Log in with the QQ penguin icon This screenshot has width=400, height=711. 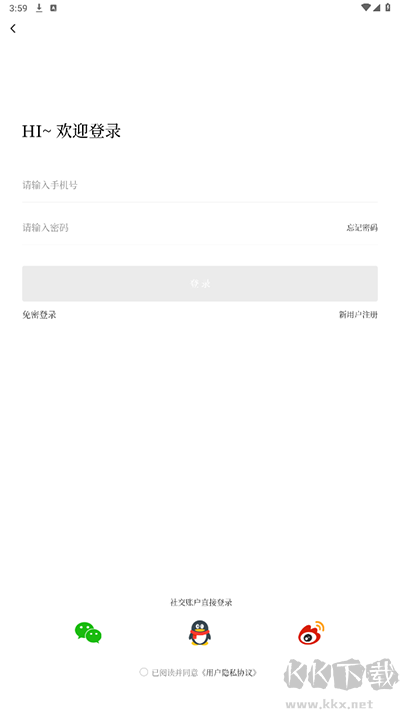(200, 633)
